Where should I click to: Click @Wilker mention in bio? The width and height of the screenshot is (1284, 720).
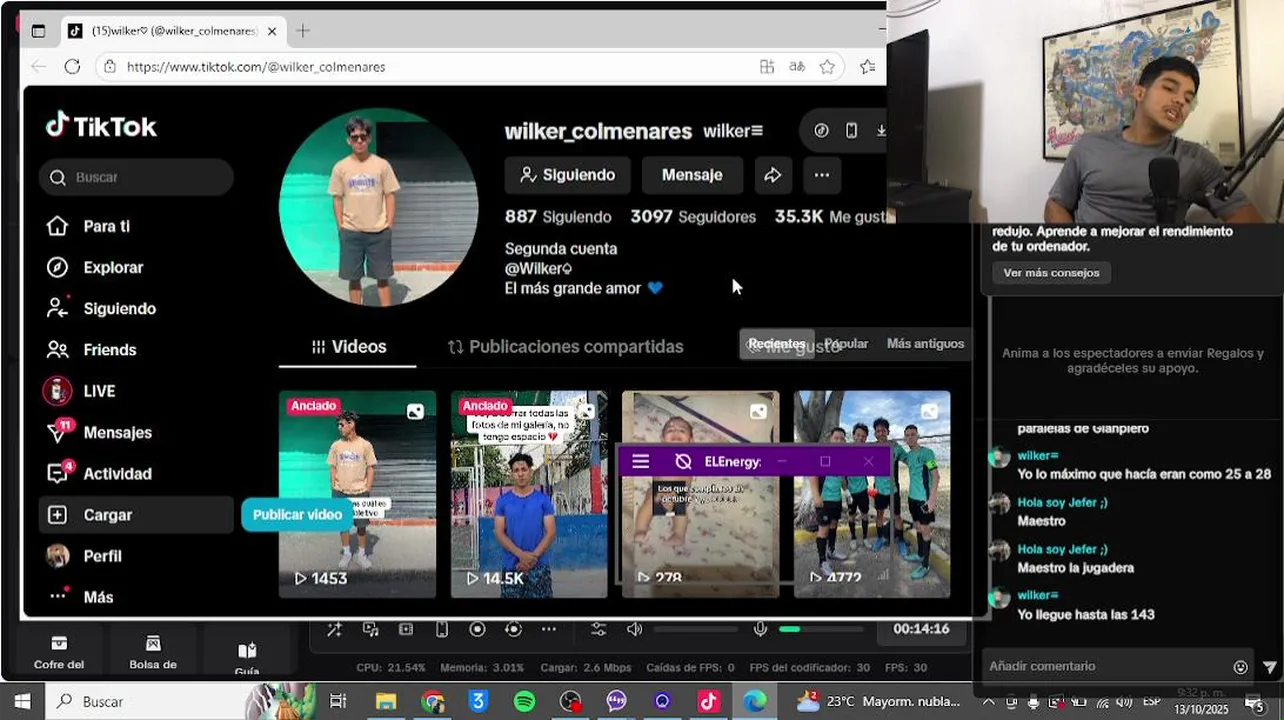coord(538,268)
